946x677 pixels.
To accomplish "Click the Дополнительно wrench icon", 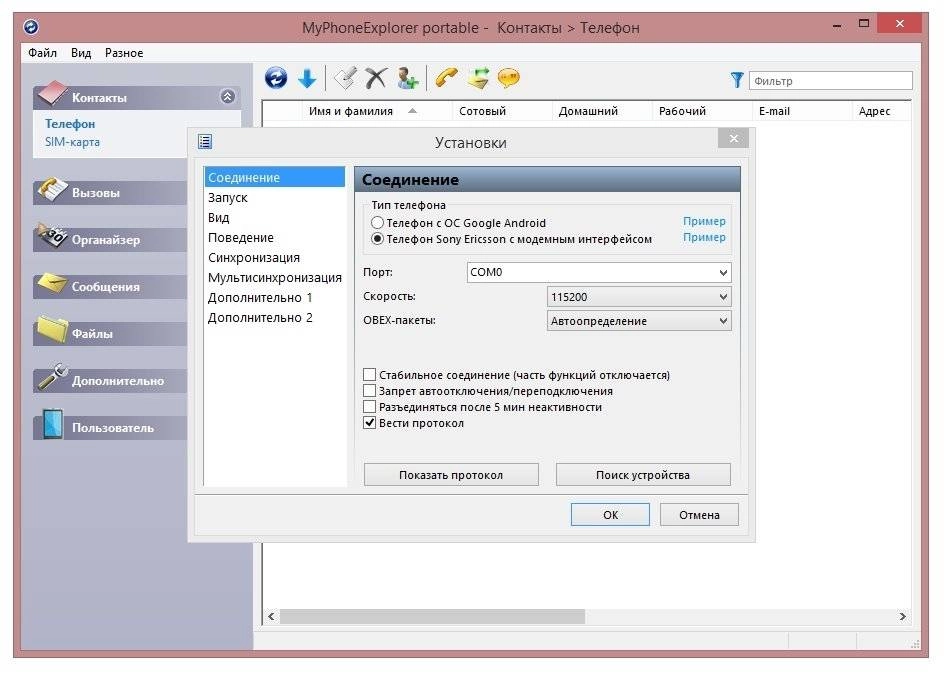I will (x=52, y=377).
